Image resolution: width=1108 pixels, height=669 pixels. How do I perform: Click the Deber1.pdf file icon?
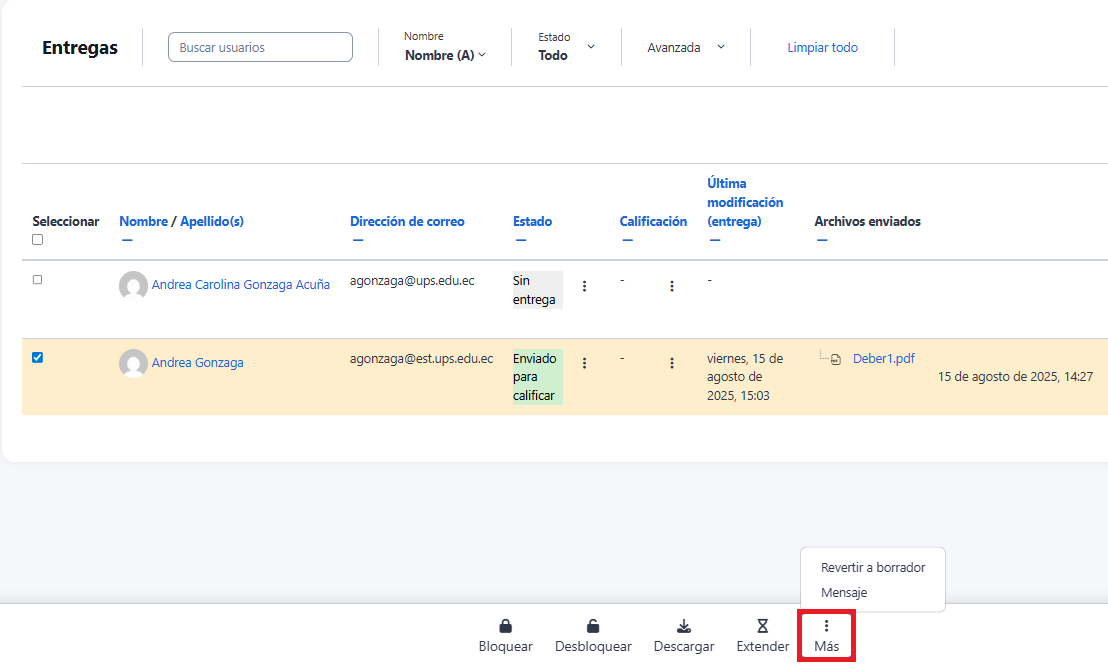click(x=836, y=359)
